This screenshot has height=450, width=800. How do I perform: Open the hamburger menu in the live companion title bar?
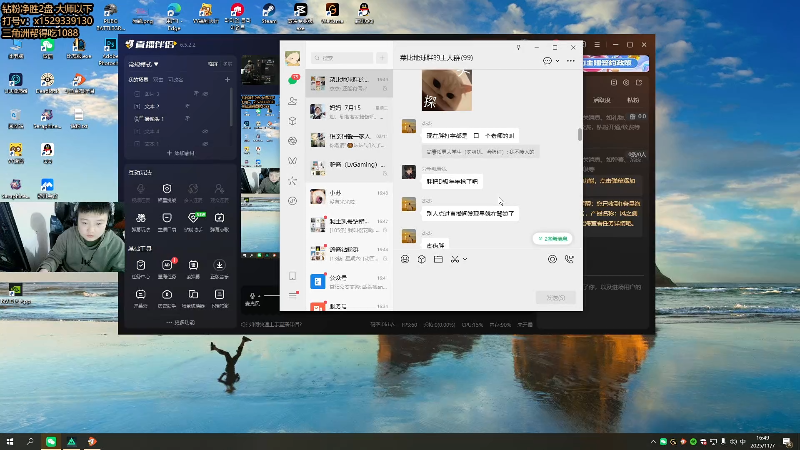[597, 45]
